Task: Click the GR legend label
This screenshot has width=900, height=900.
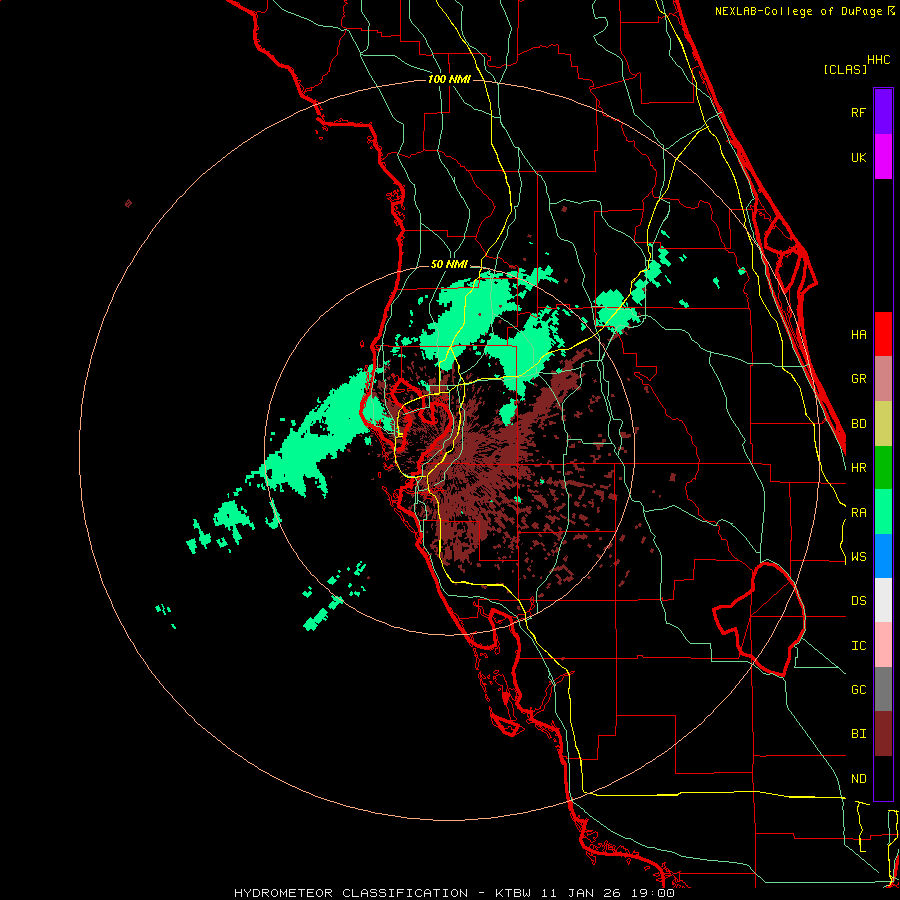Action: (x=858, y=379)
